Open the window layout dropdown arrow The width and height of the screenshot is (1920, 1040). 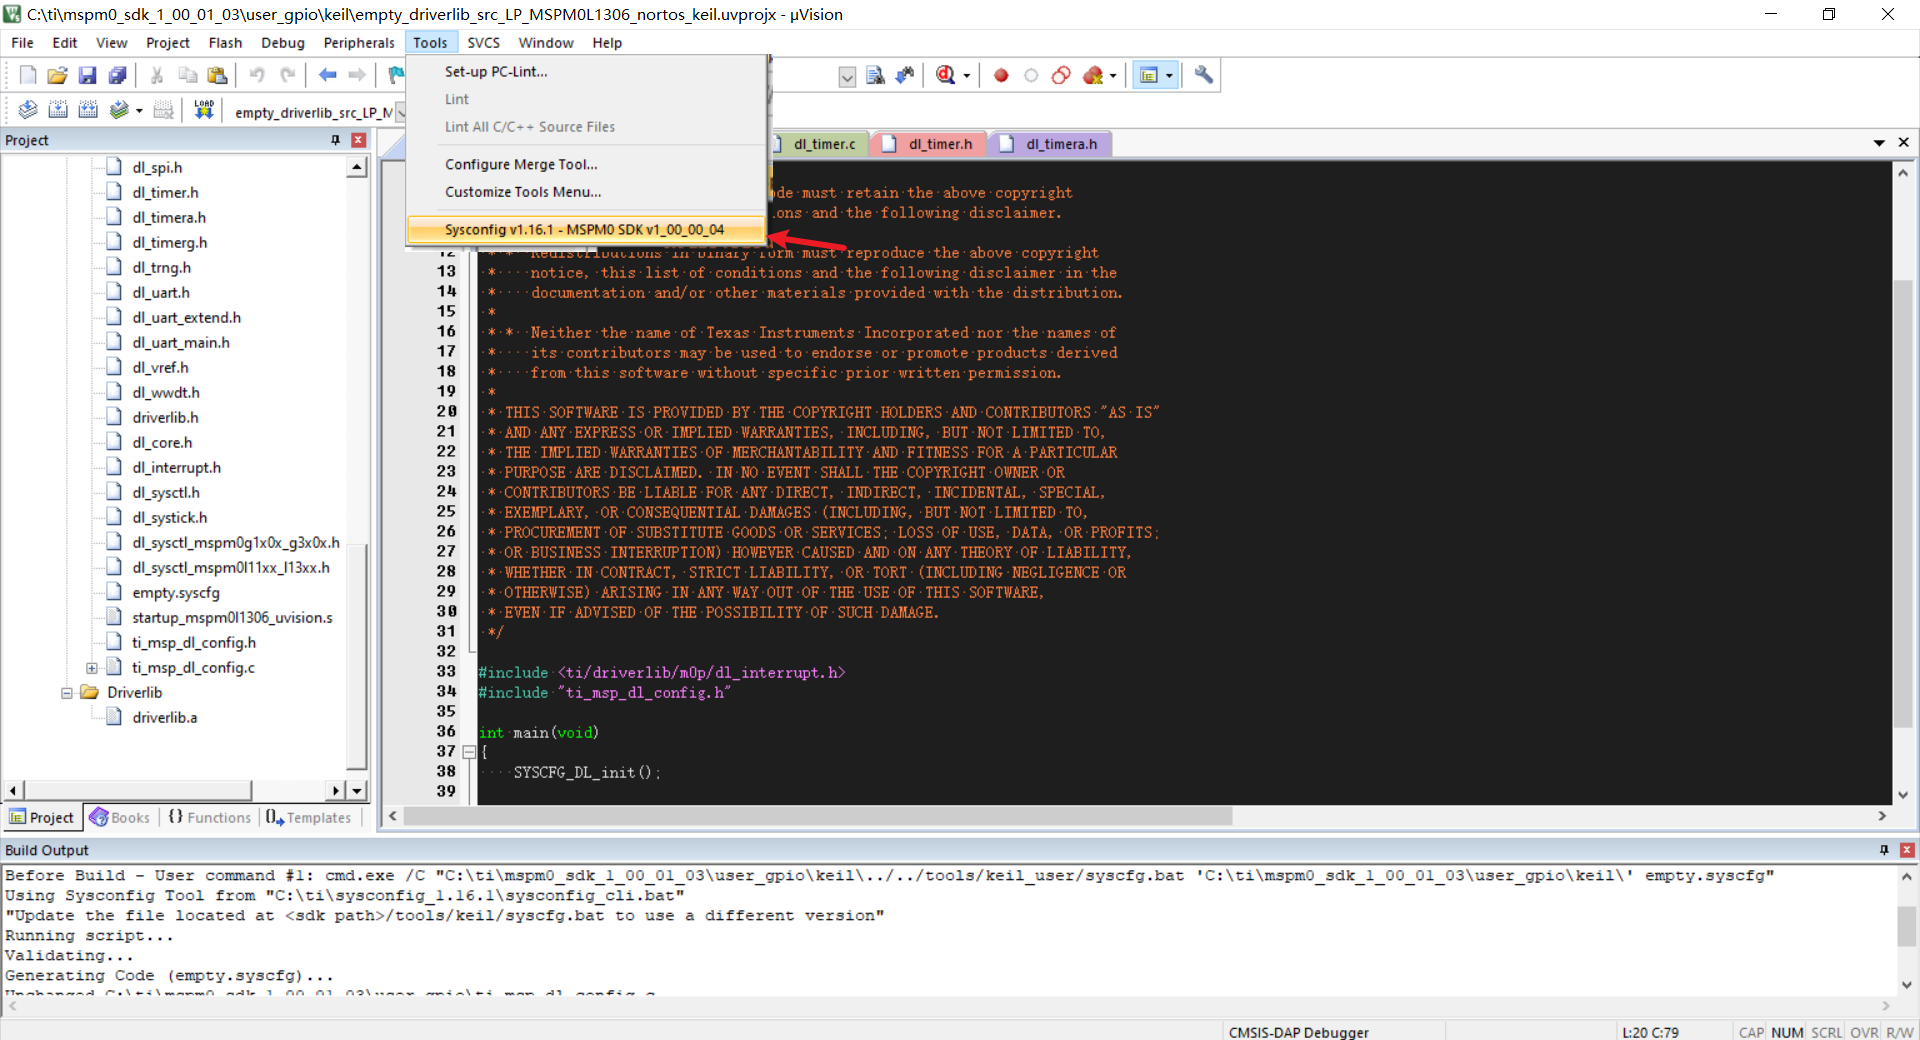tap(1169, 76)
